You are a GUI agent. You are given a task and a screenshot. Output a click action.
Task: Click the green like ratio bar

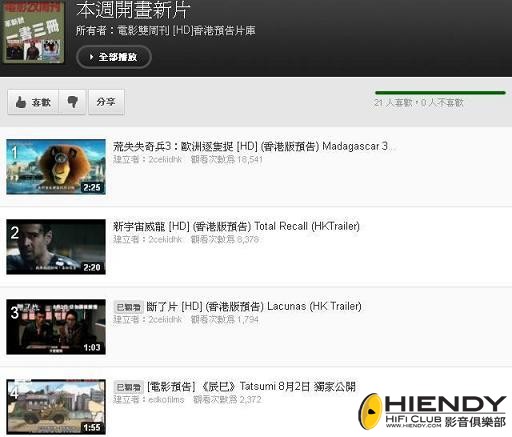click(x=440, y=93)
